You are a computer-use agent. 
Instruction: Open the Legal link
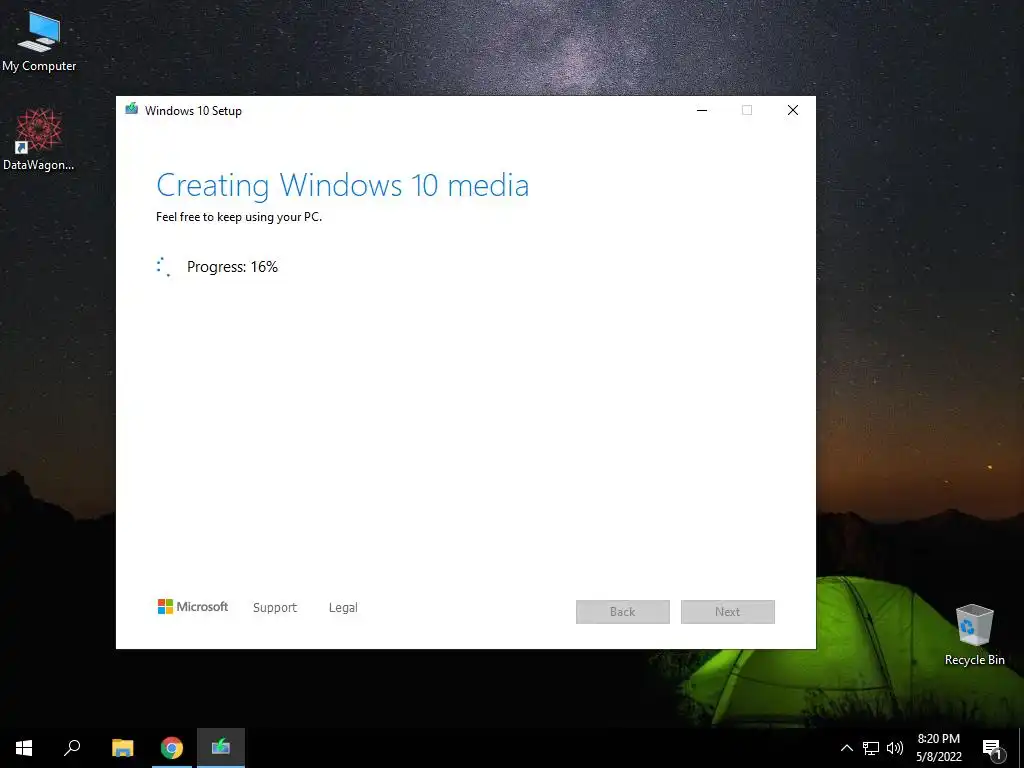tap(343, 607)
